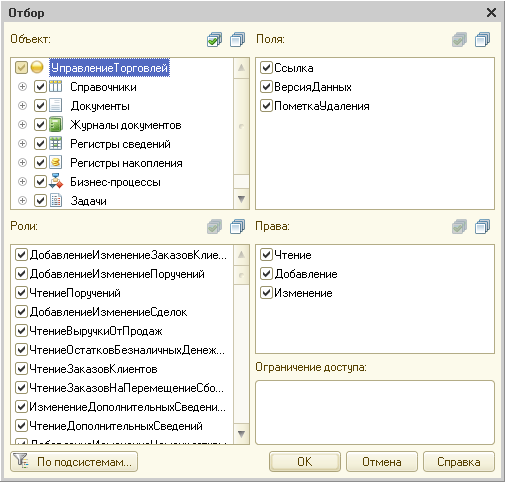505x482 pixels.
Task: Uncheck the ДобавлениеИзменениеПоручений role checkbox
Action: click(x=21, y=274)
